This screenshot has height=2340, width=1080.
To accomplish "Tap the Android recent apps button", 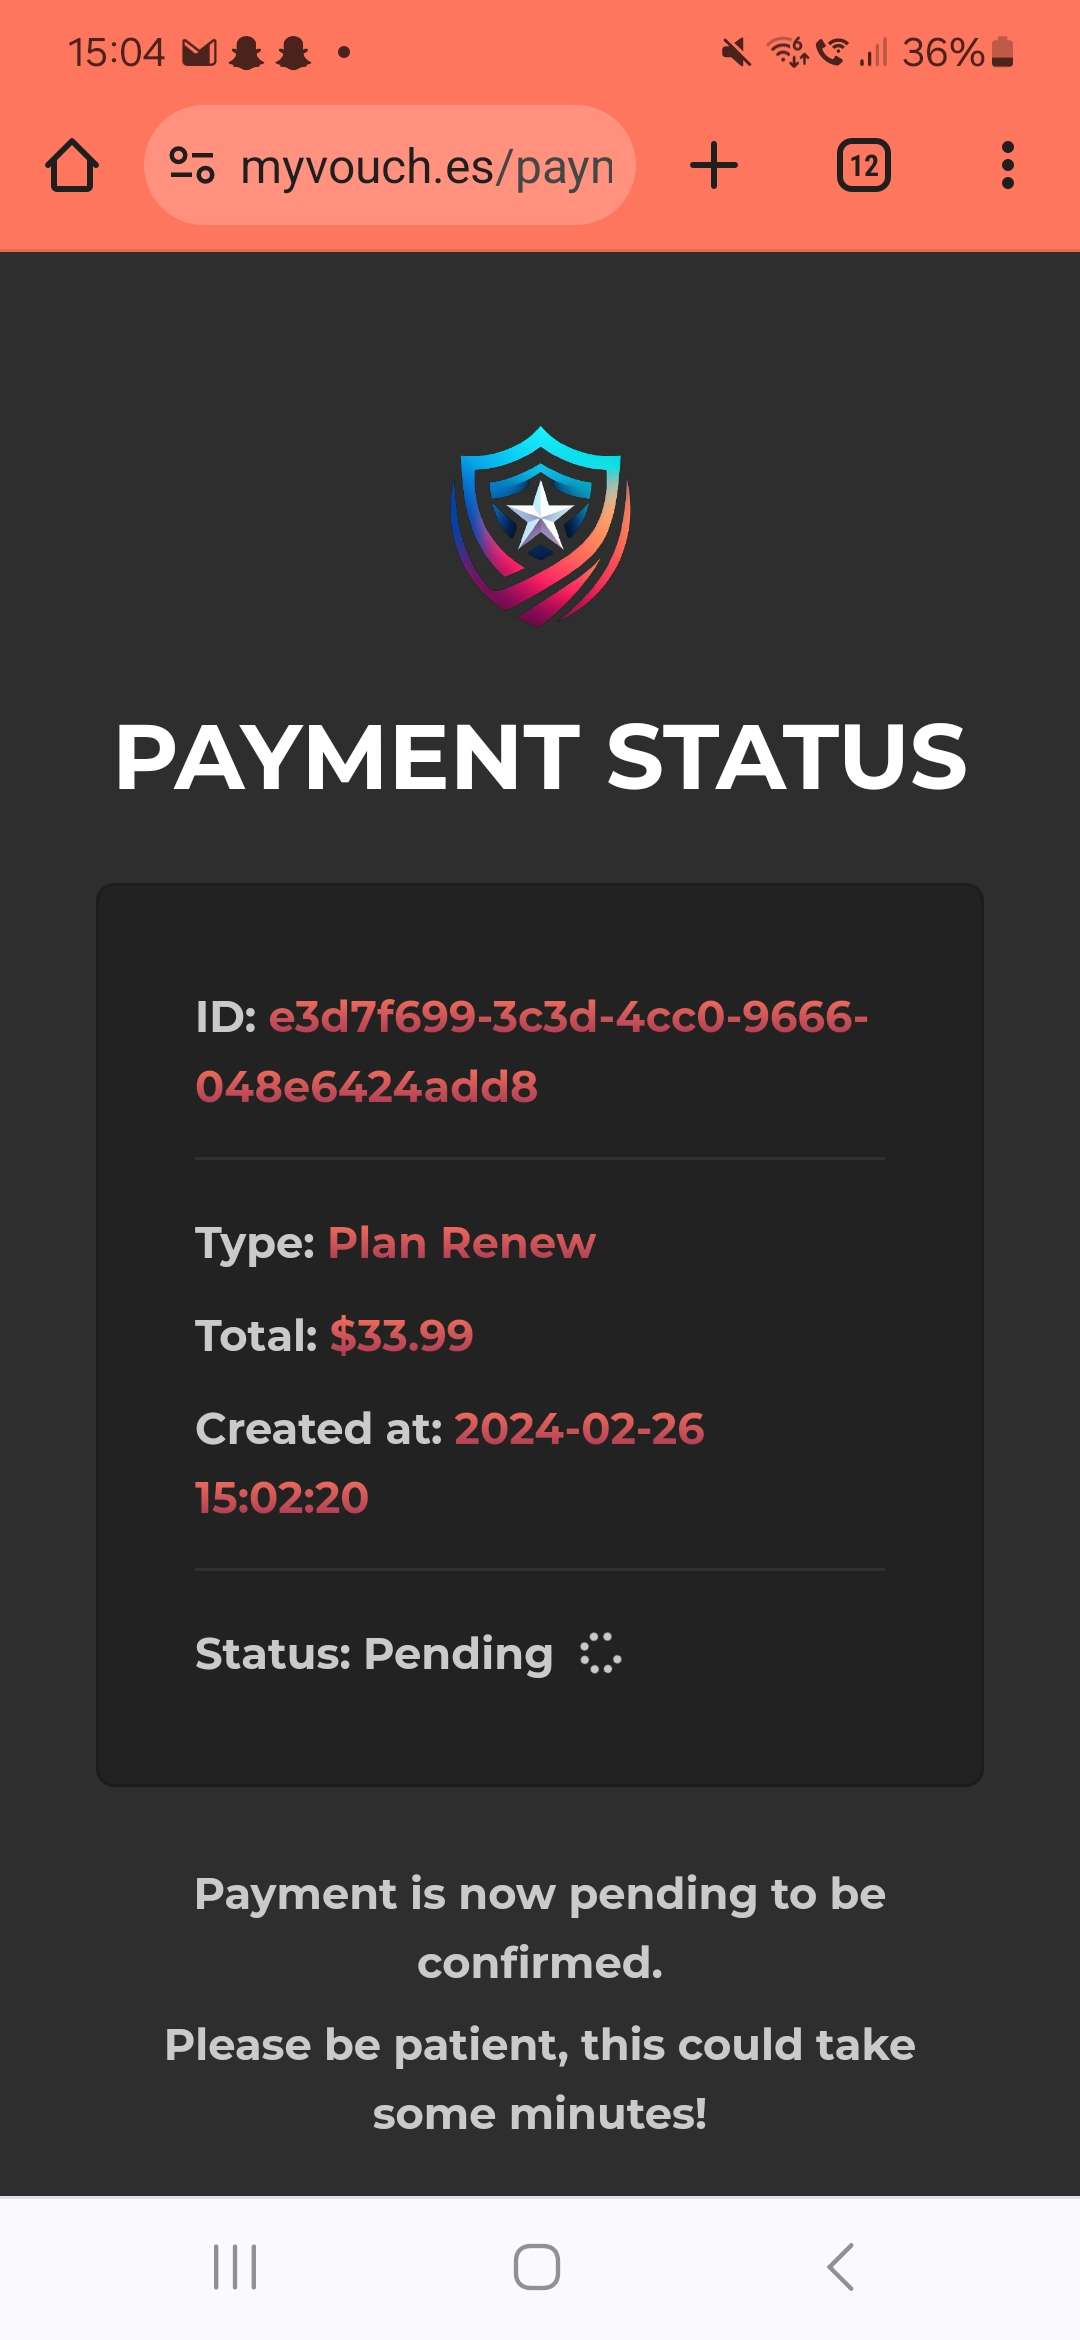I will coord(235,2266).
